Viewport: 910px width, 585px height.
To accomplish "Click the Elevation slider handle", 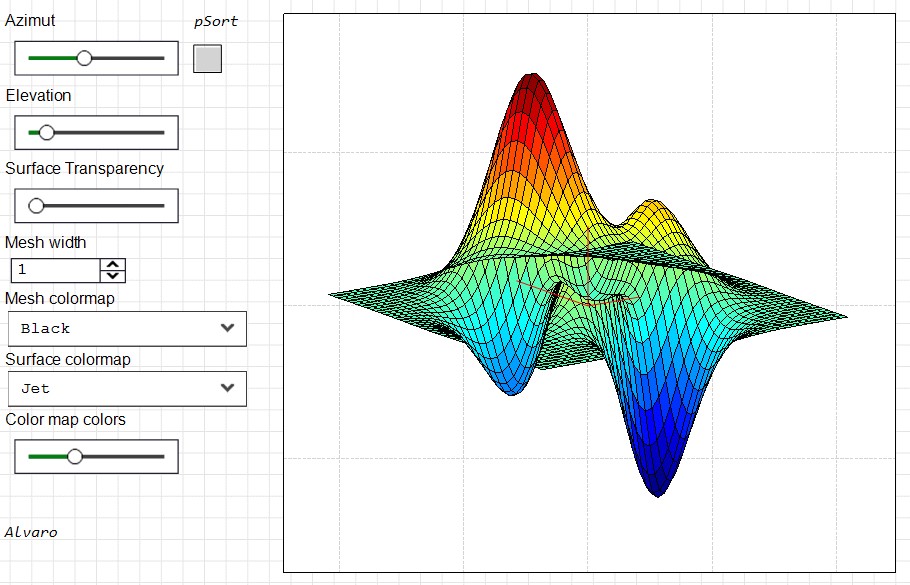I will pos(46,132).
